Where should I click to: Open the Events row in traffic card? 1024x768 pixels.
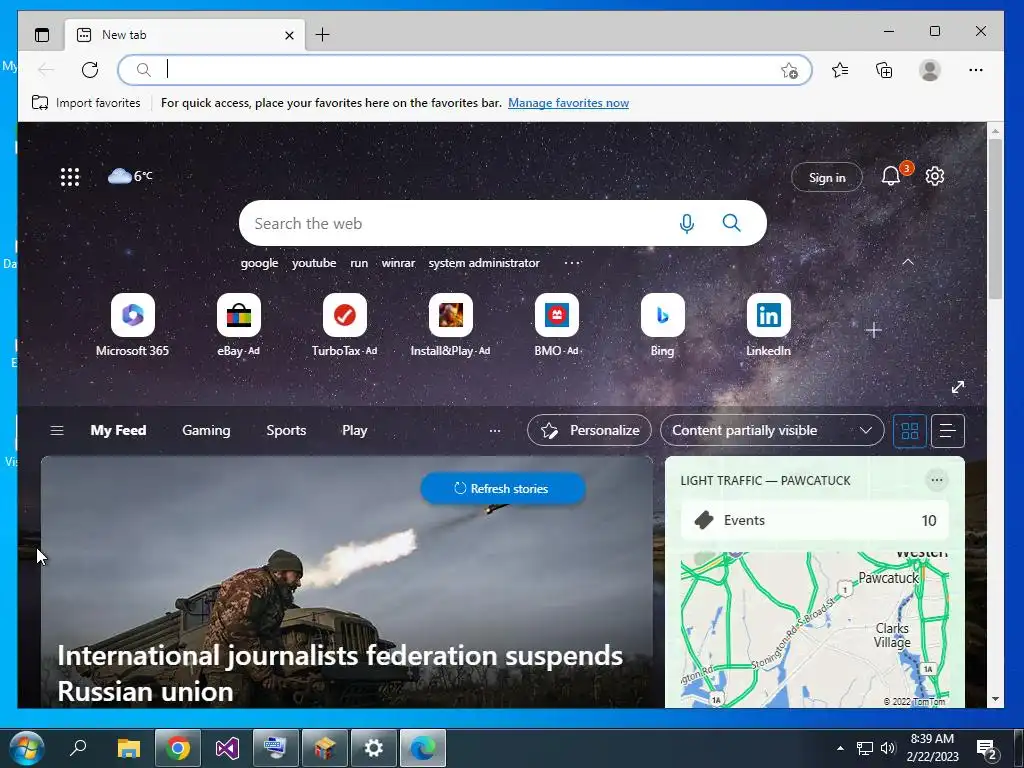[814, 520]
